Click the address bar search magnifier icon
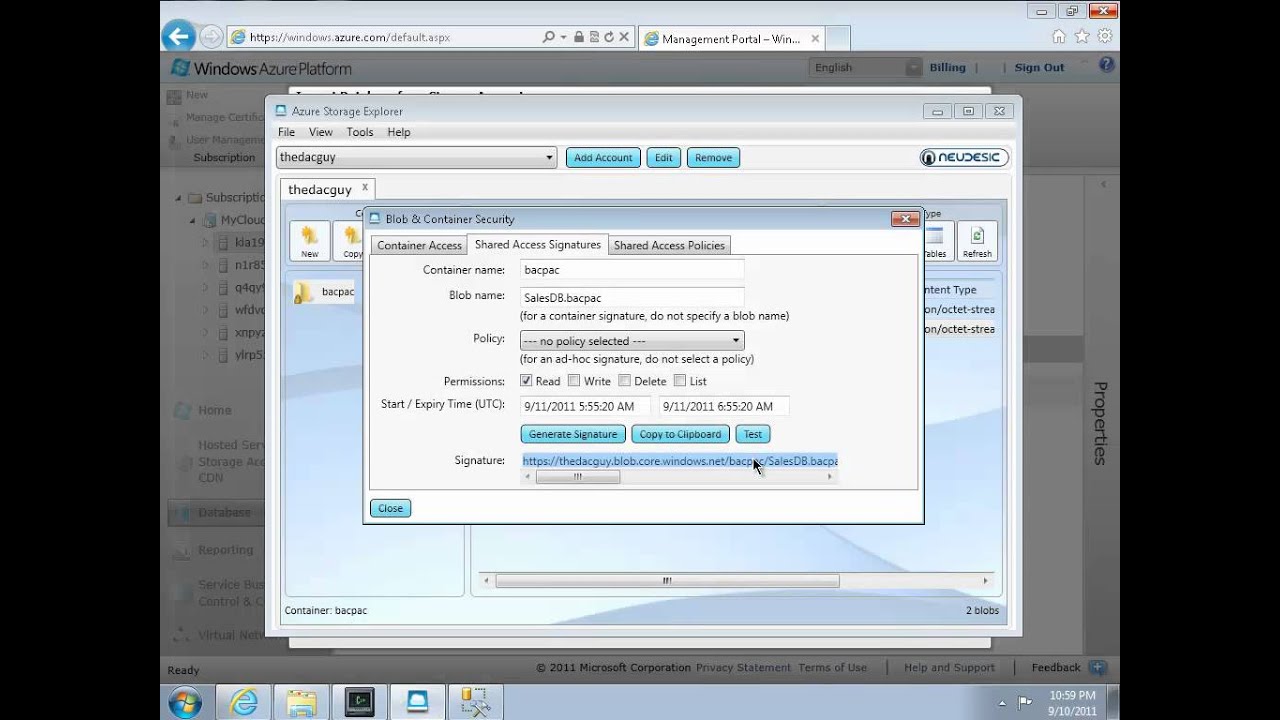The image size is (1280, 720). click(549, 37)
